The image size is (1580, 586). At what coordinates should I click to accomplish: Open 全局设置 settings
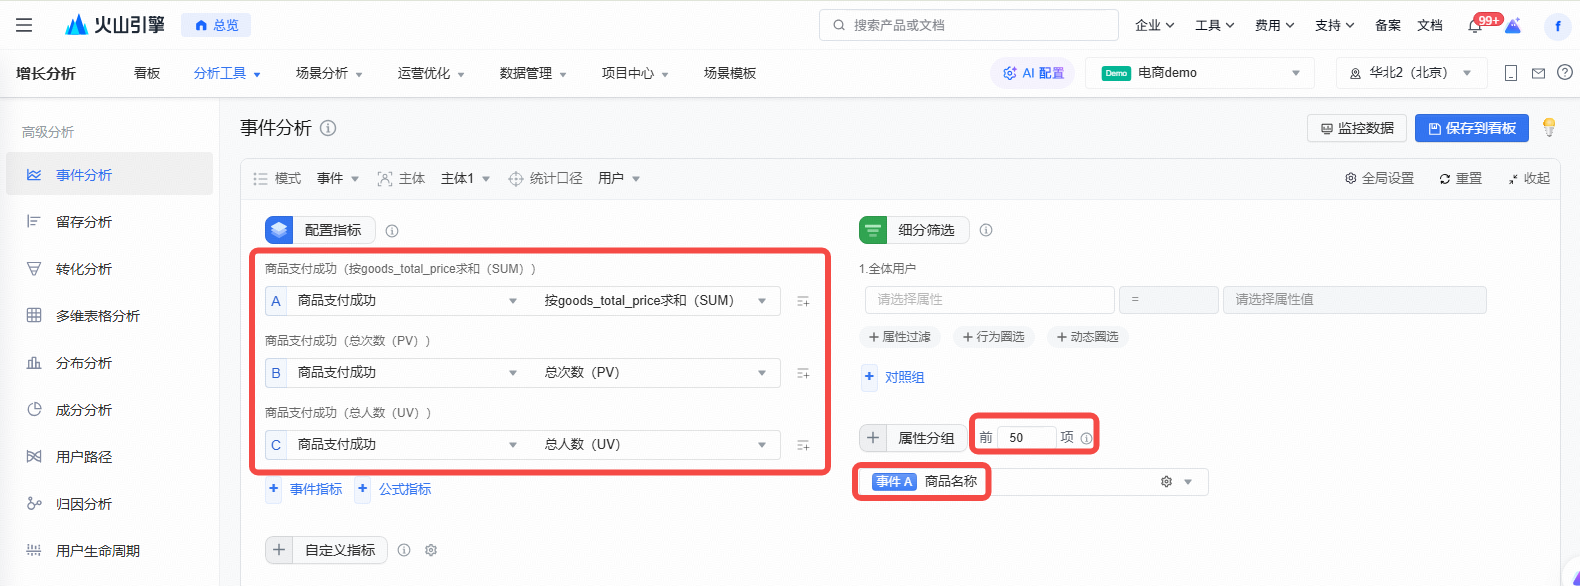[1379, 178]
